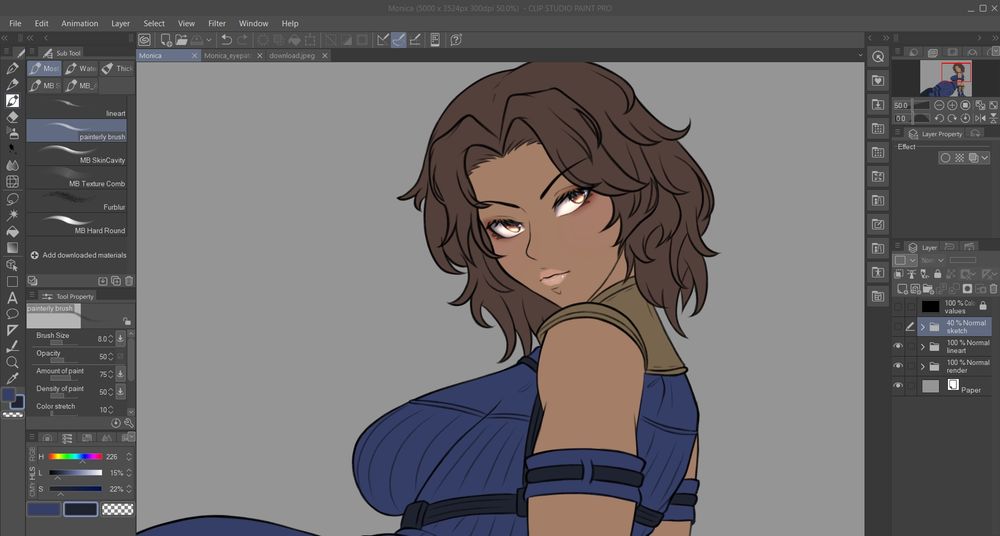Select the Lasso selection tool

pos(12,199)
